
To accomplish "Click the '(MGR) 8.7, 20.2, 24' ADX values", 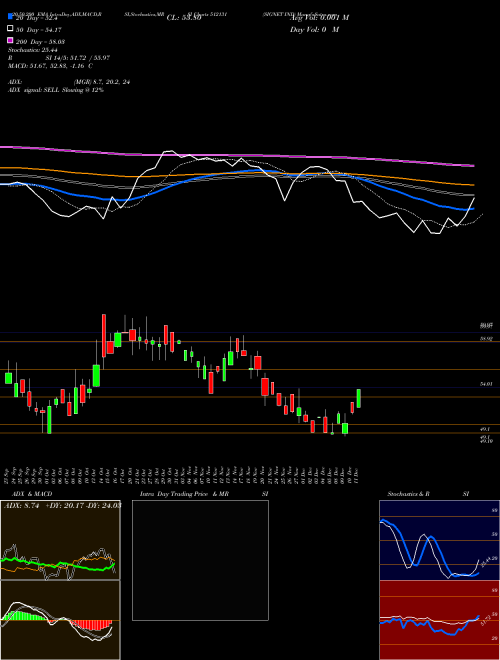I will point(101,82).
